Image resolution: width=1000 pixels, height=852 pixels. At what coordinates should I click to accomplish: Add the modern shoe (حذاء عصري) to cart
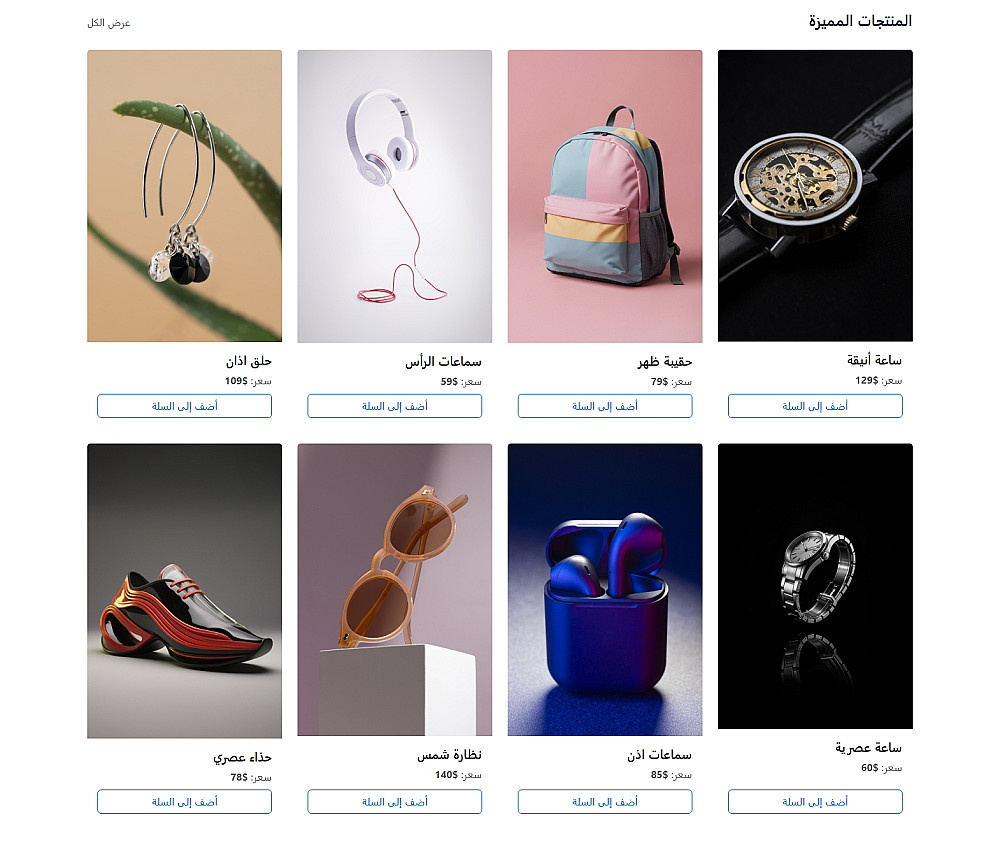184,802
